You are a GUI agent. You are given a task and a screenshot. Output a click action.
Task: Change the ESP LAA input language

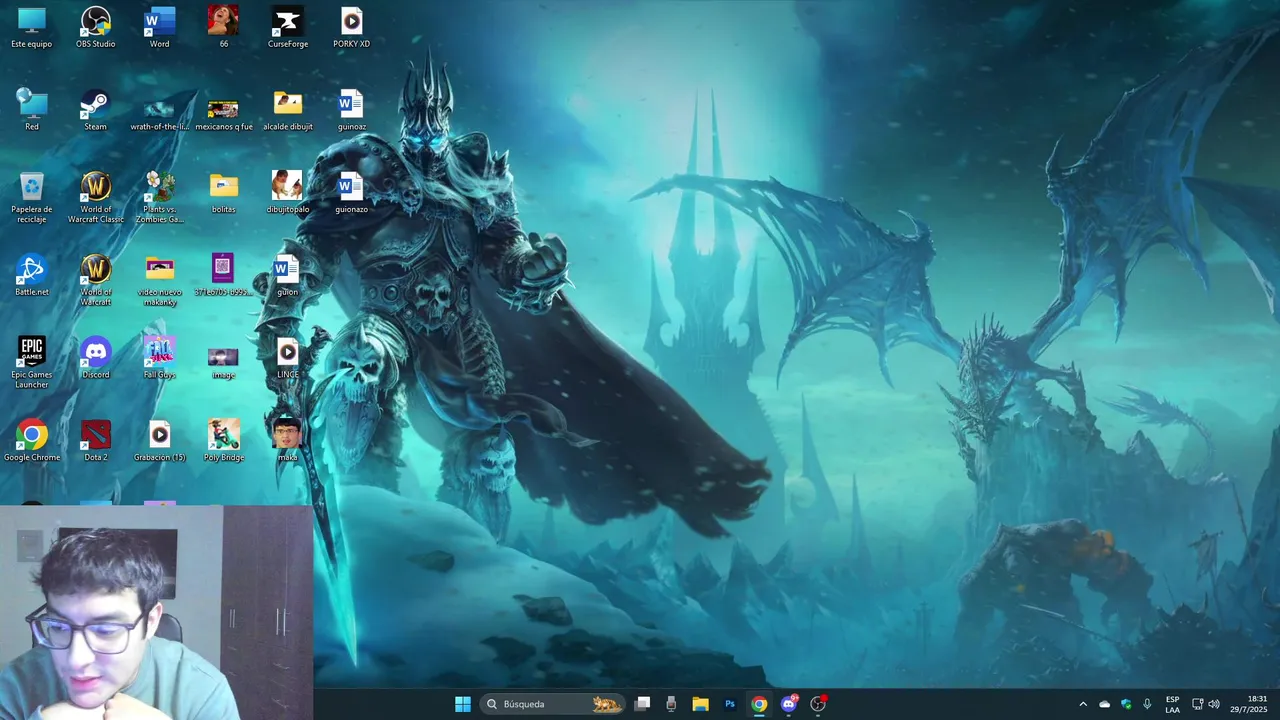tap(1172, 704)
